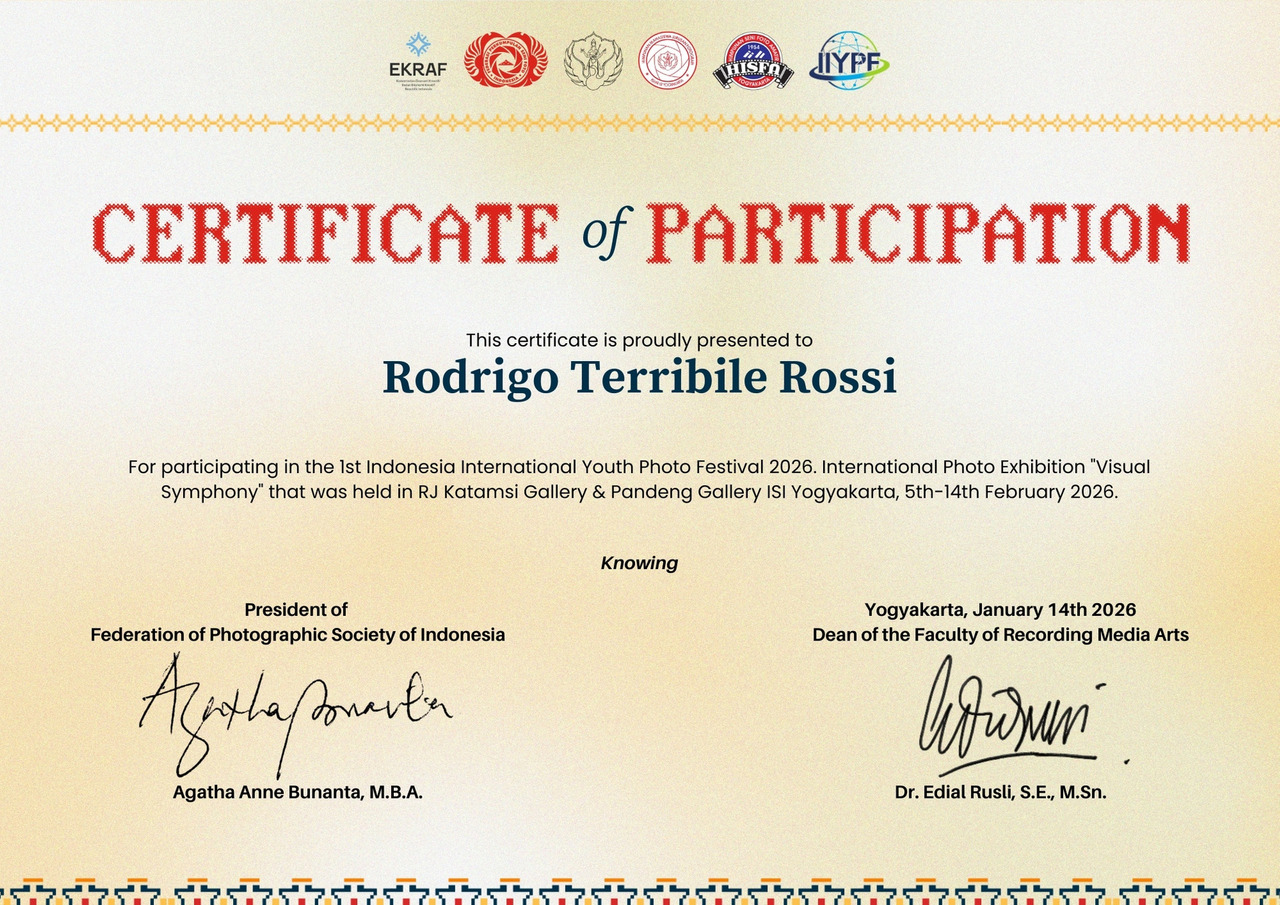Click the recipient name Rodrigo Terribile Rossi

pyautogui.click(x=639, y=377)
